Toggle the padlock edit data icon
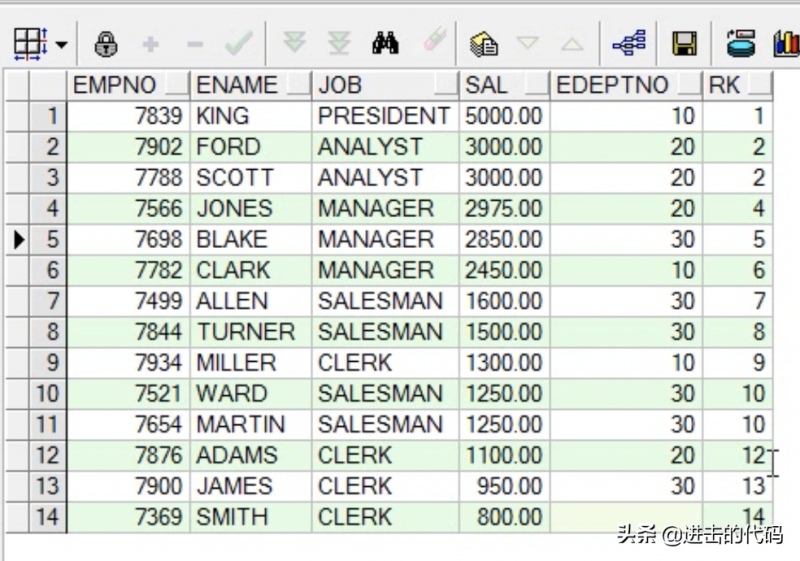This screenshot has height=561, width=800. tap(106, 44)
